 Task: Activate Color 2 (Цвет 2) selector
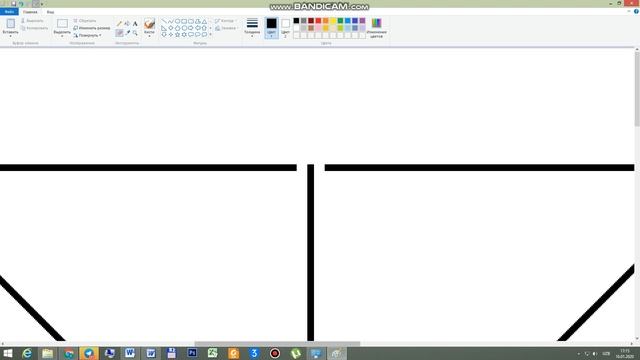285,28
